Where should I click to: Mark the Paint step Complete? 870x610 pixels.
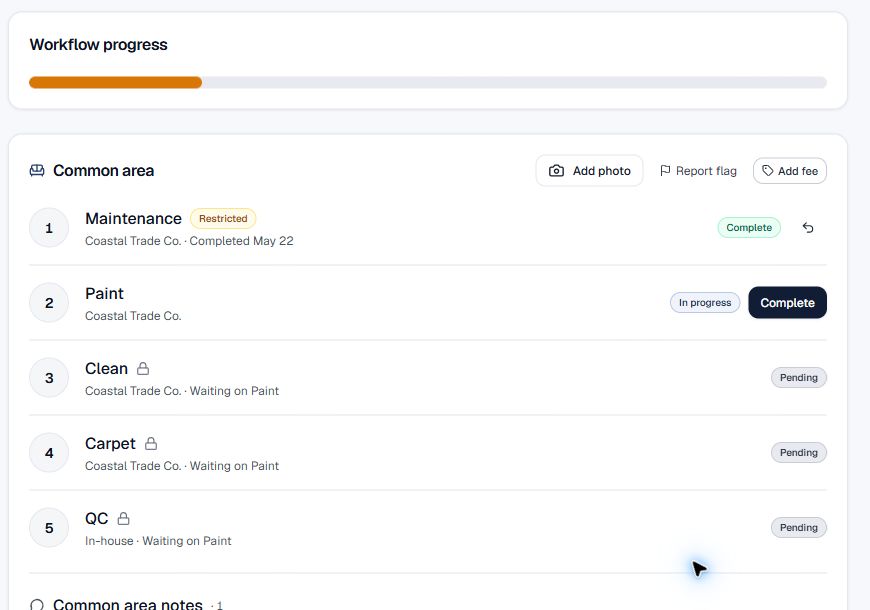[787, 303]
